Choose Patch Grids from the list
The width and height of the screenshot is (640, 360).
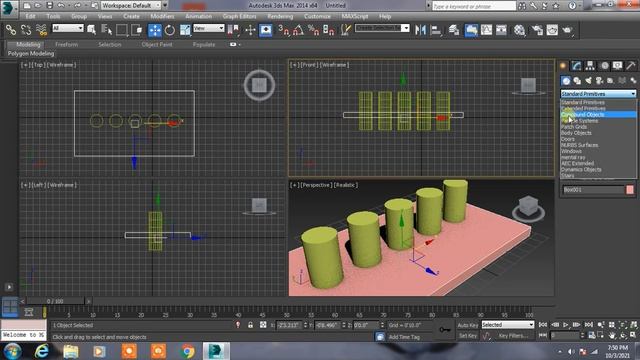point(598,127)
